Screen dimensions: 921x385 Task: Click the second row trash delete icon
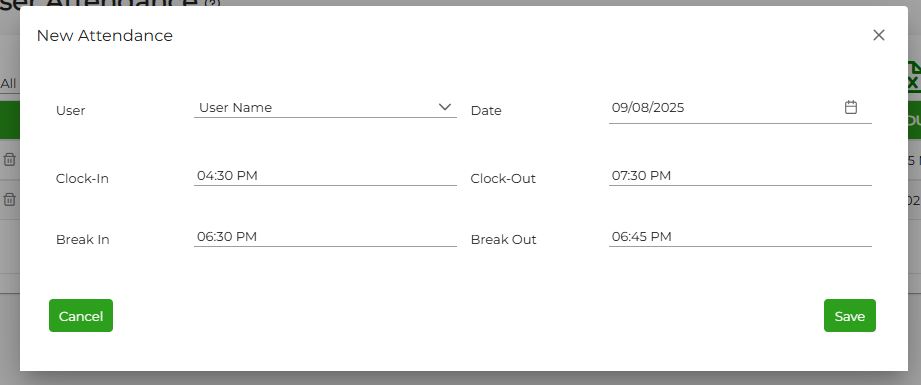(9, 200)
